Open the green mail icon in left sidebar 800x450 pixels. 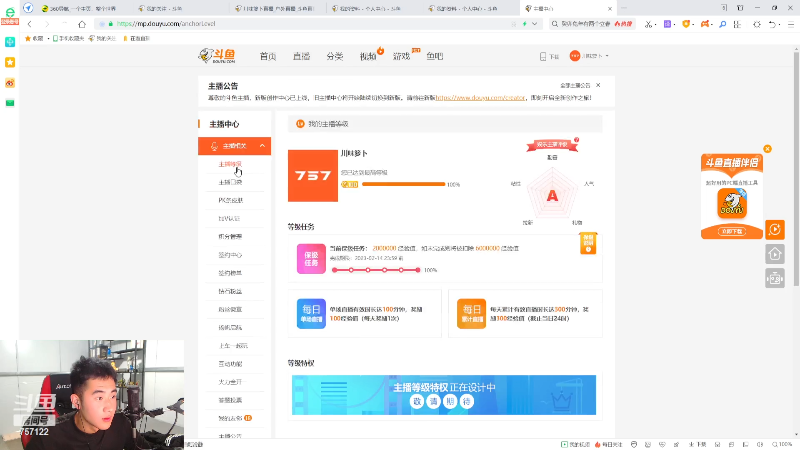[10, 103]
